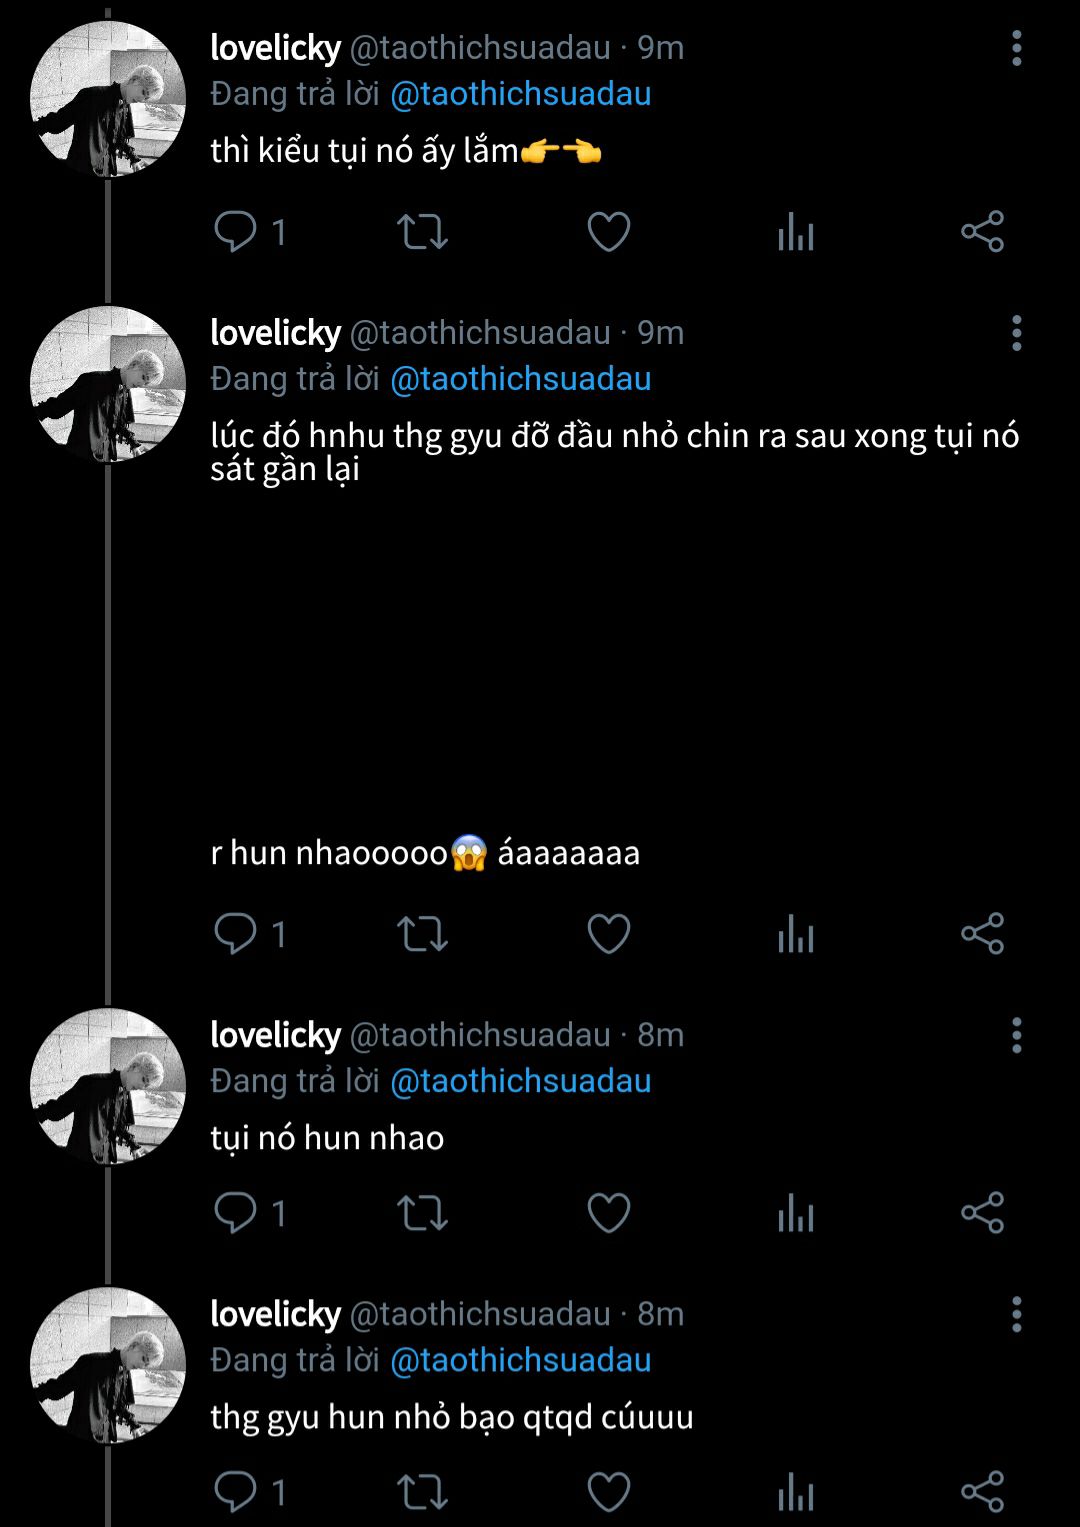1080x1527 pixels.
Task: Like the "tụi nó hun nhao" tweet
Action: [608, 1213]
